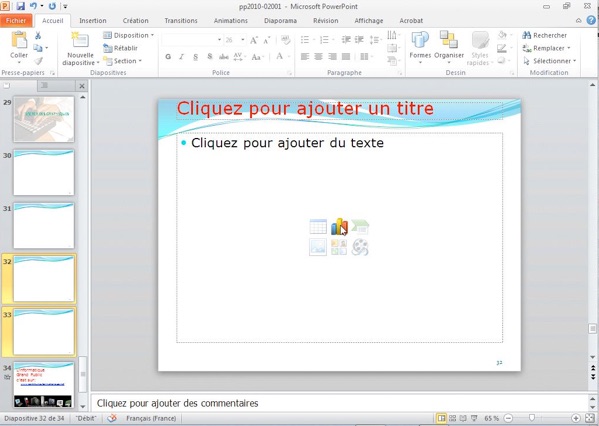Screen dimensions: 599x426
Task: Toggle Center text alignment
Action: (318, 57)
